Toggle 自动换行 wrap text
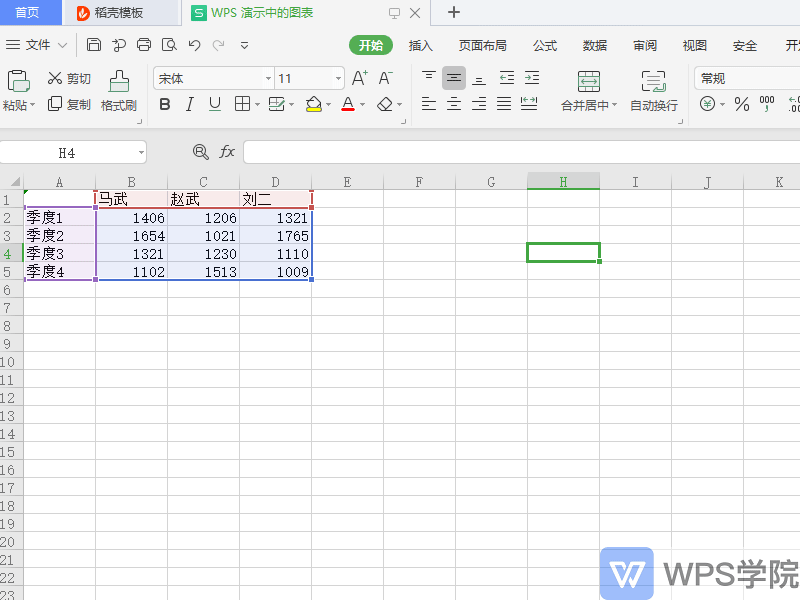The height and width of the screenshot is (600, 800). coord(654,91)
